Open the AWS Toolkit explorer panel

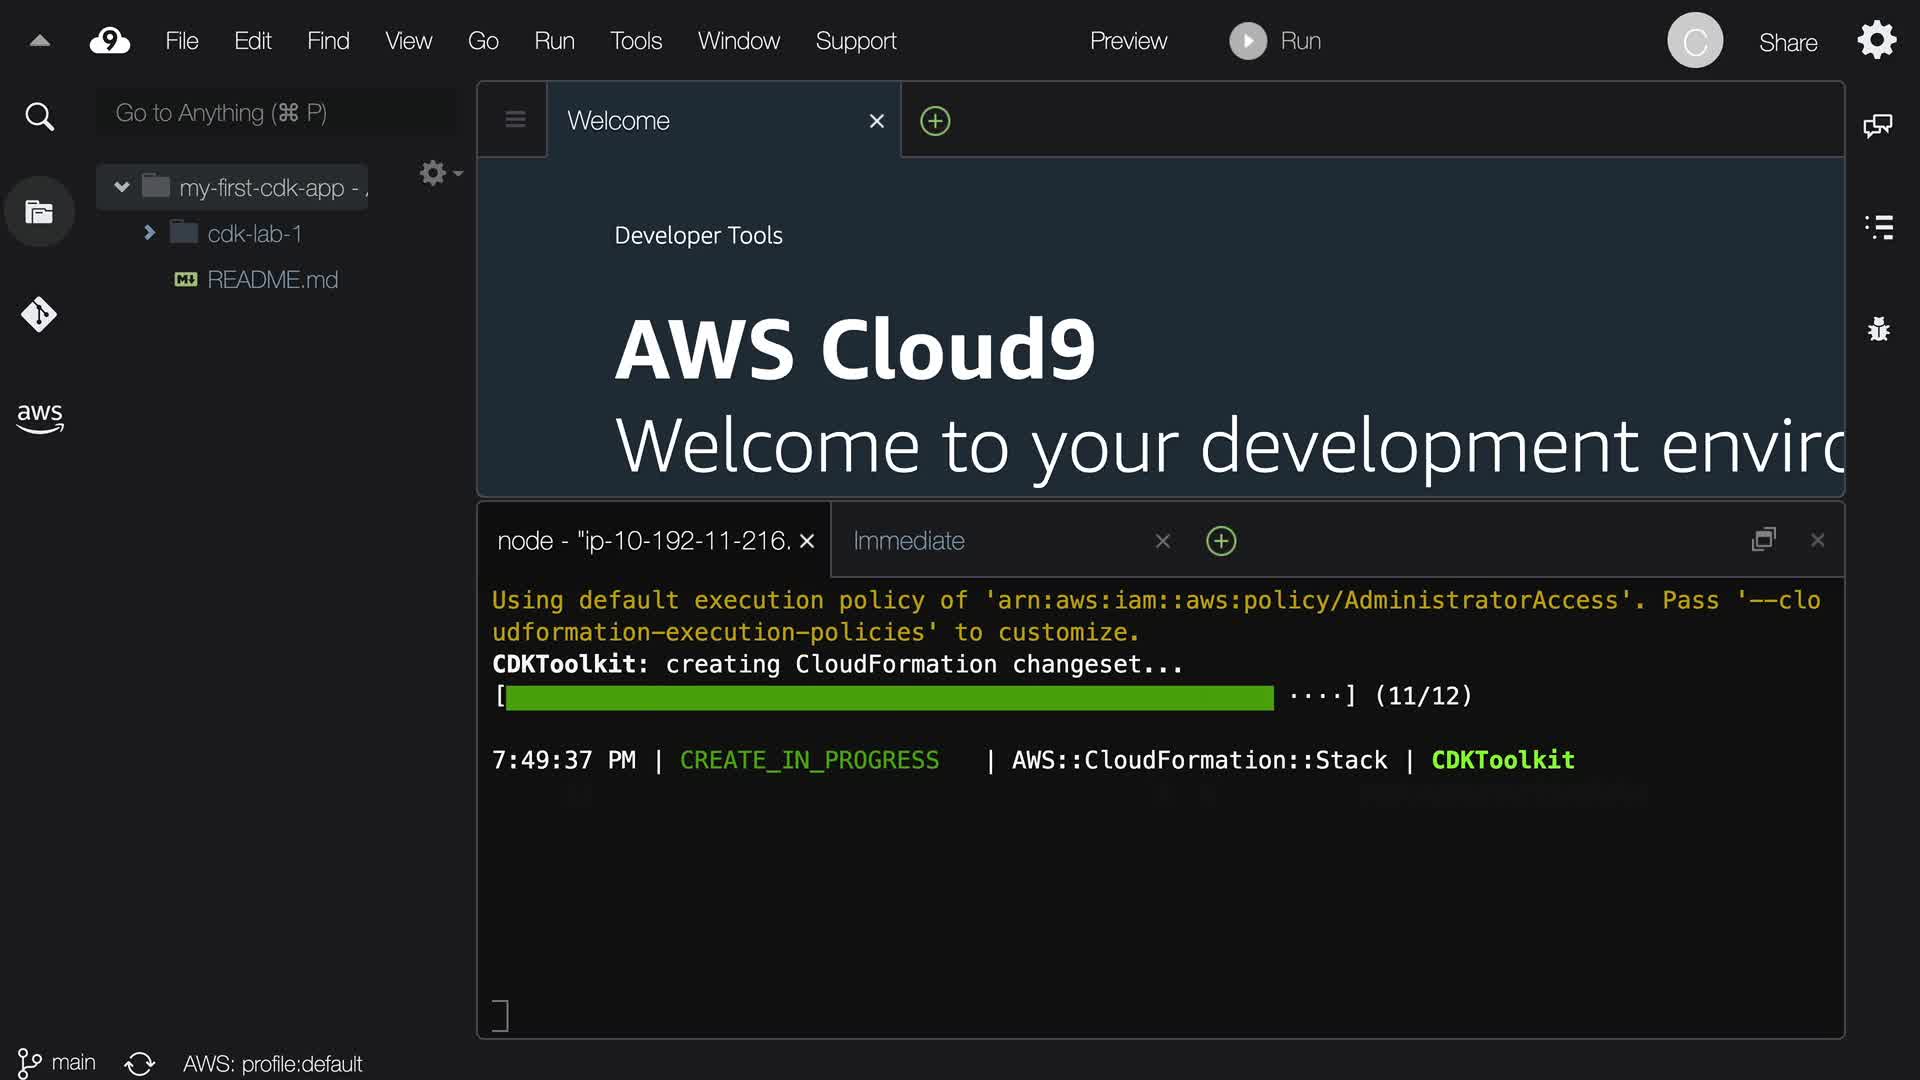pyautogui.click(x=39, y=417)
